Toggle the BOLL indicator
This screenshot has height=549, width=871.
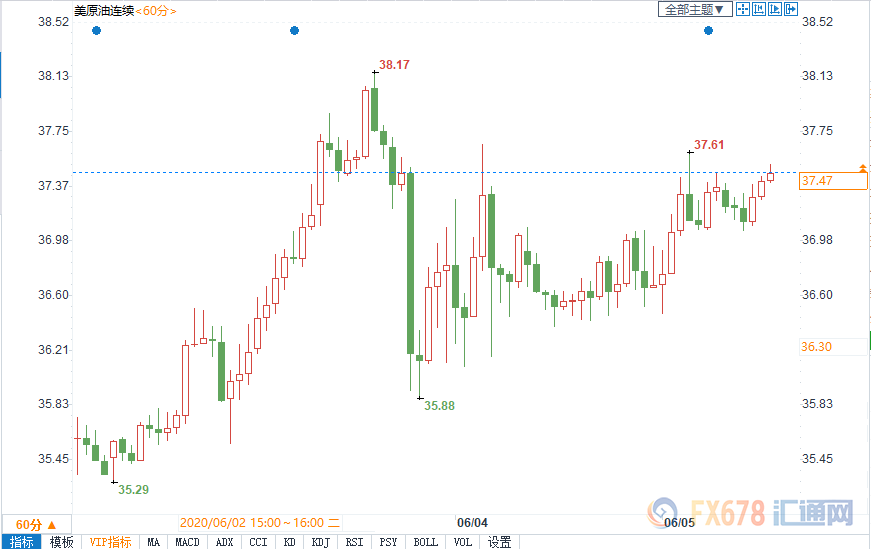pyautogui.click(x=425, y=542)
